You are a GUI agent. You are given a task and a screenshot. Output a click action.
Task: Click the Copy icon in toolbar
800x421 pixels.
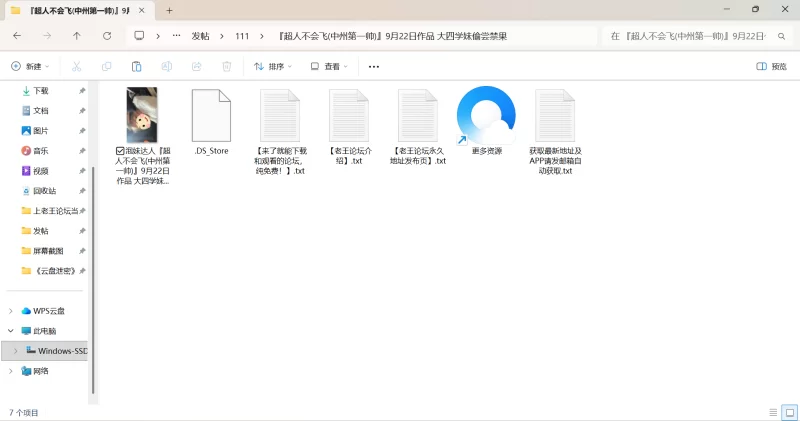tap(106, 66)
